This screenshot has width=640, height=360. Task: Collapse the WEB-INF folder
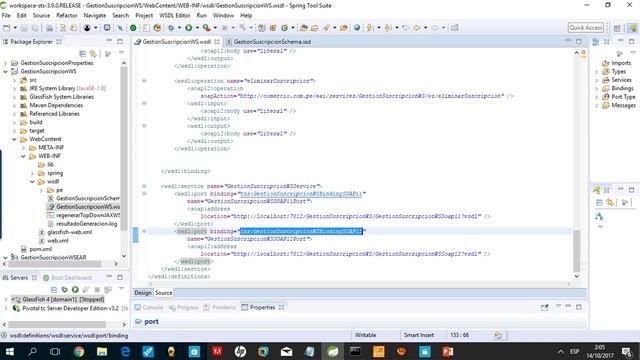point(23,156)
